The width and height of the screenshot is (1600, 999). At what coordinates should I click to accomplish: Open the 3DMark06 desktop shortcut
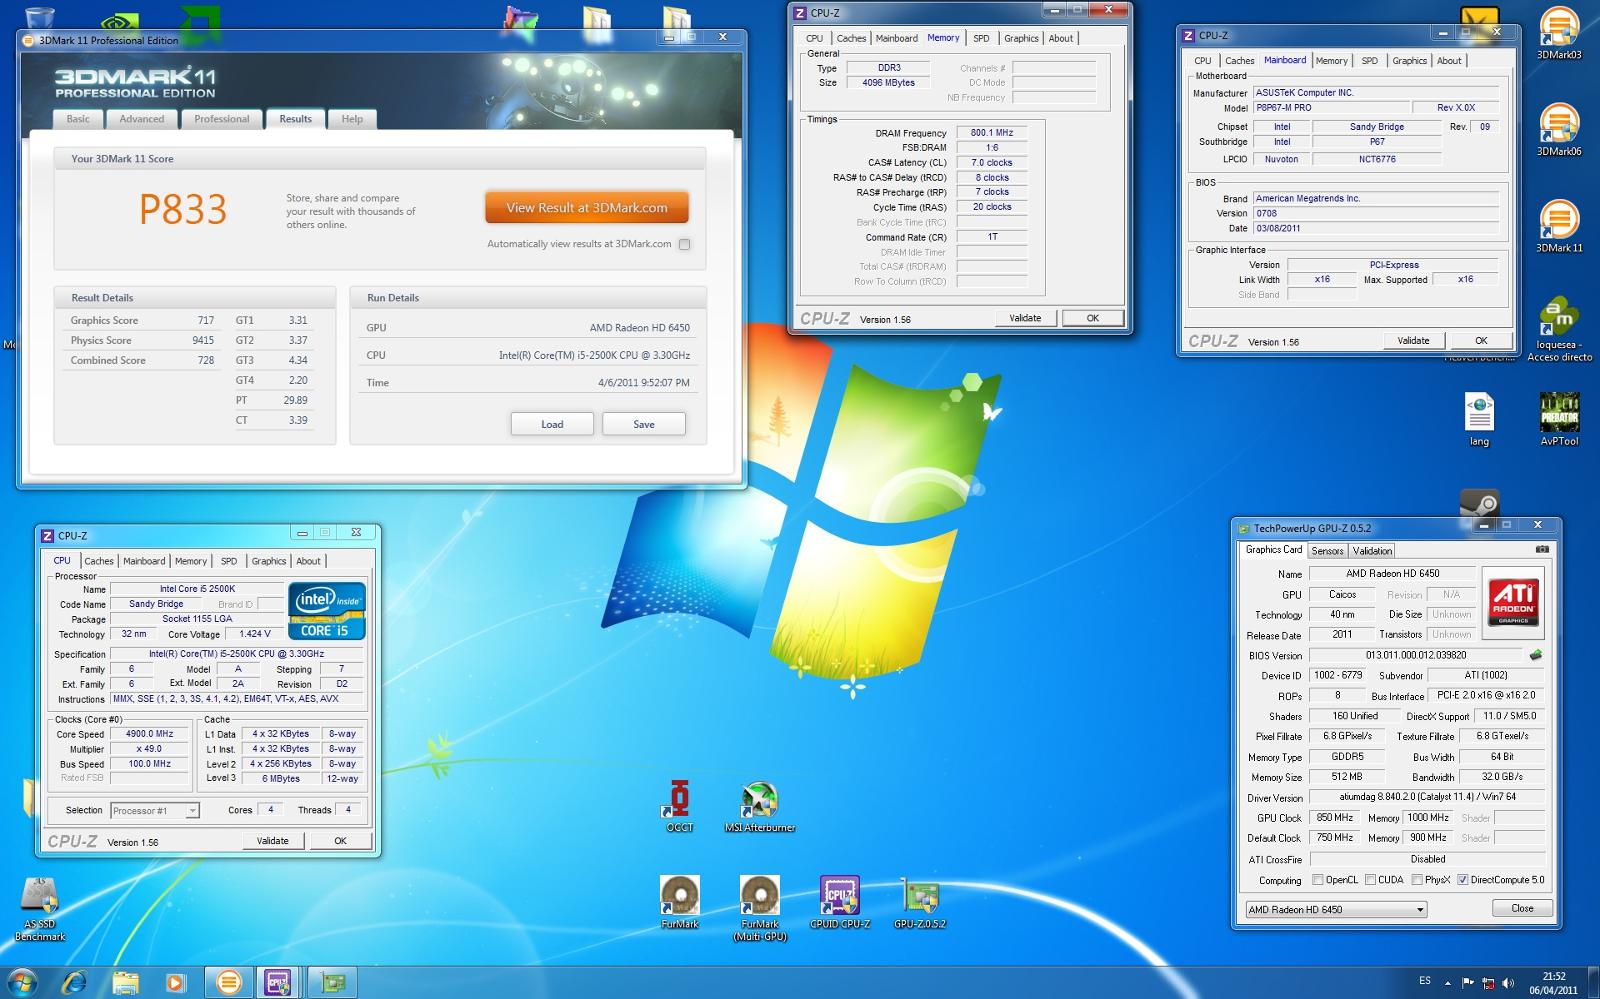[x=1559, y=130]
